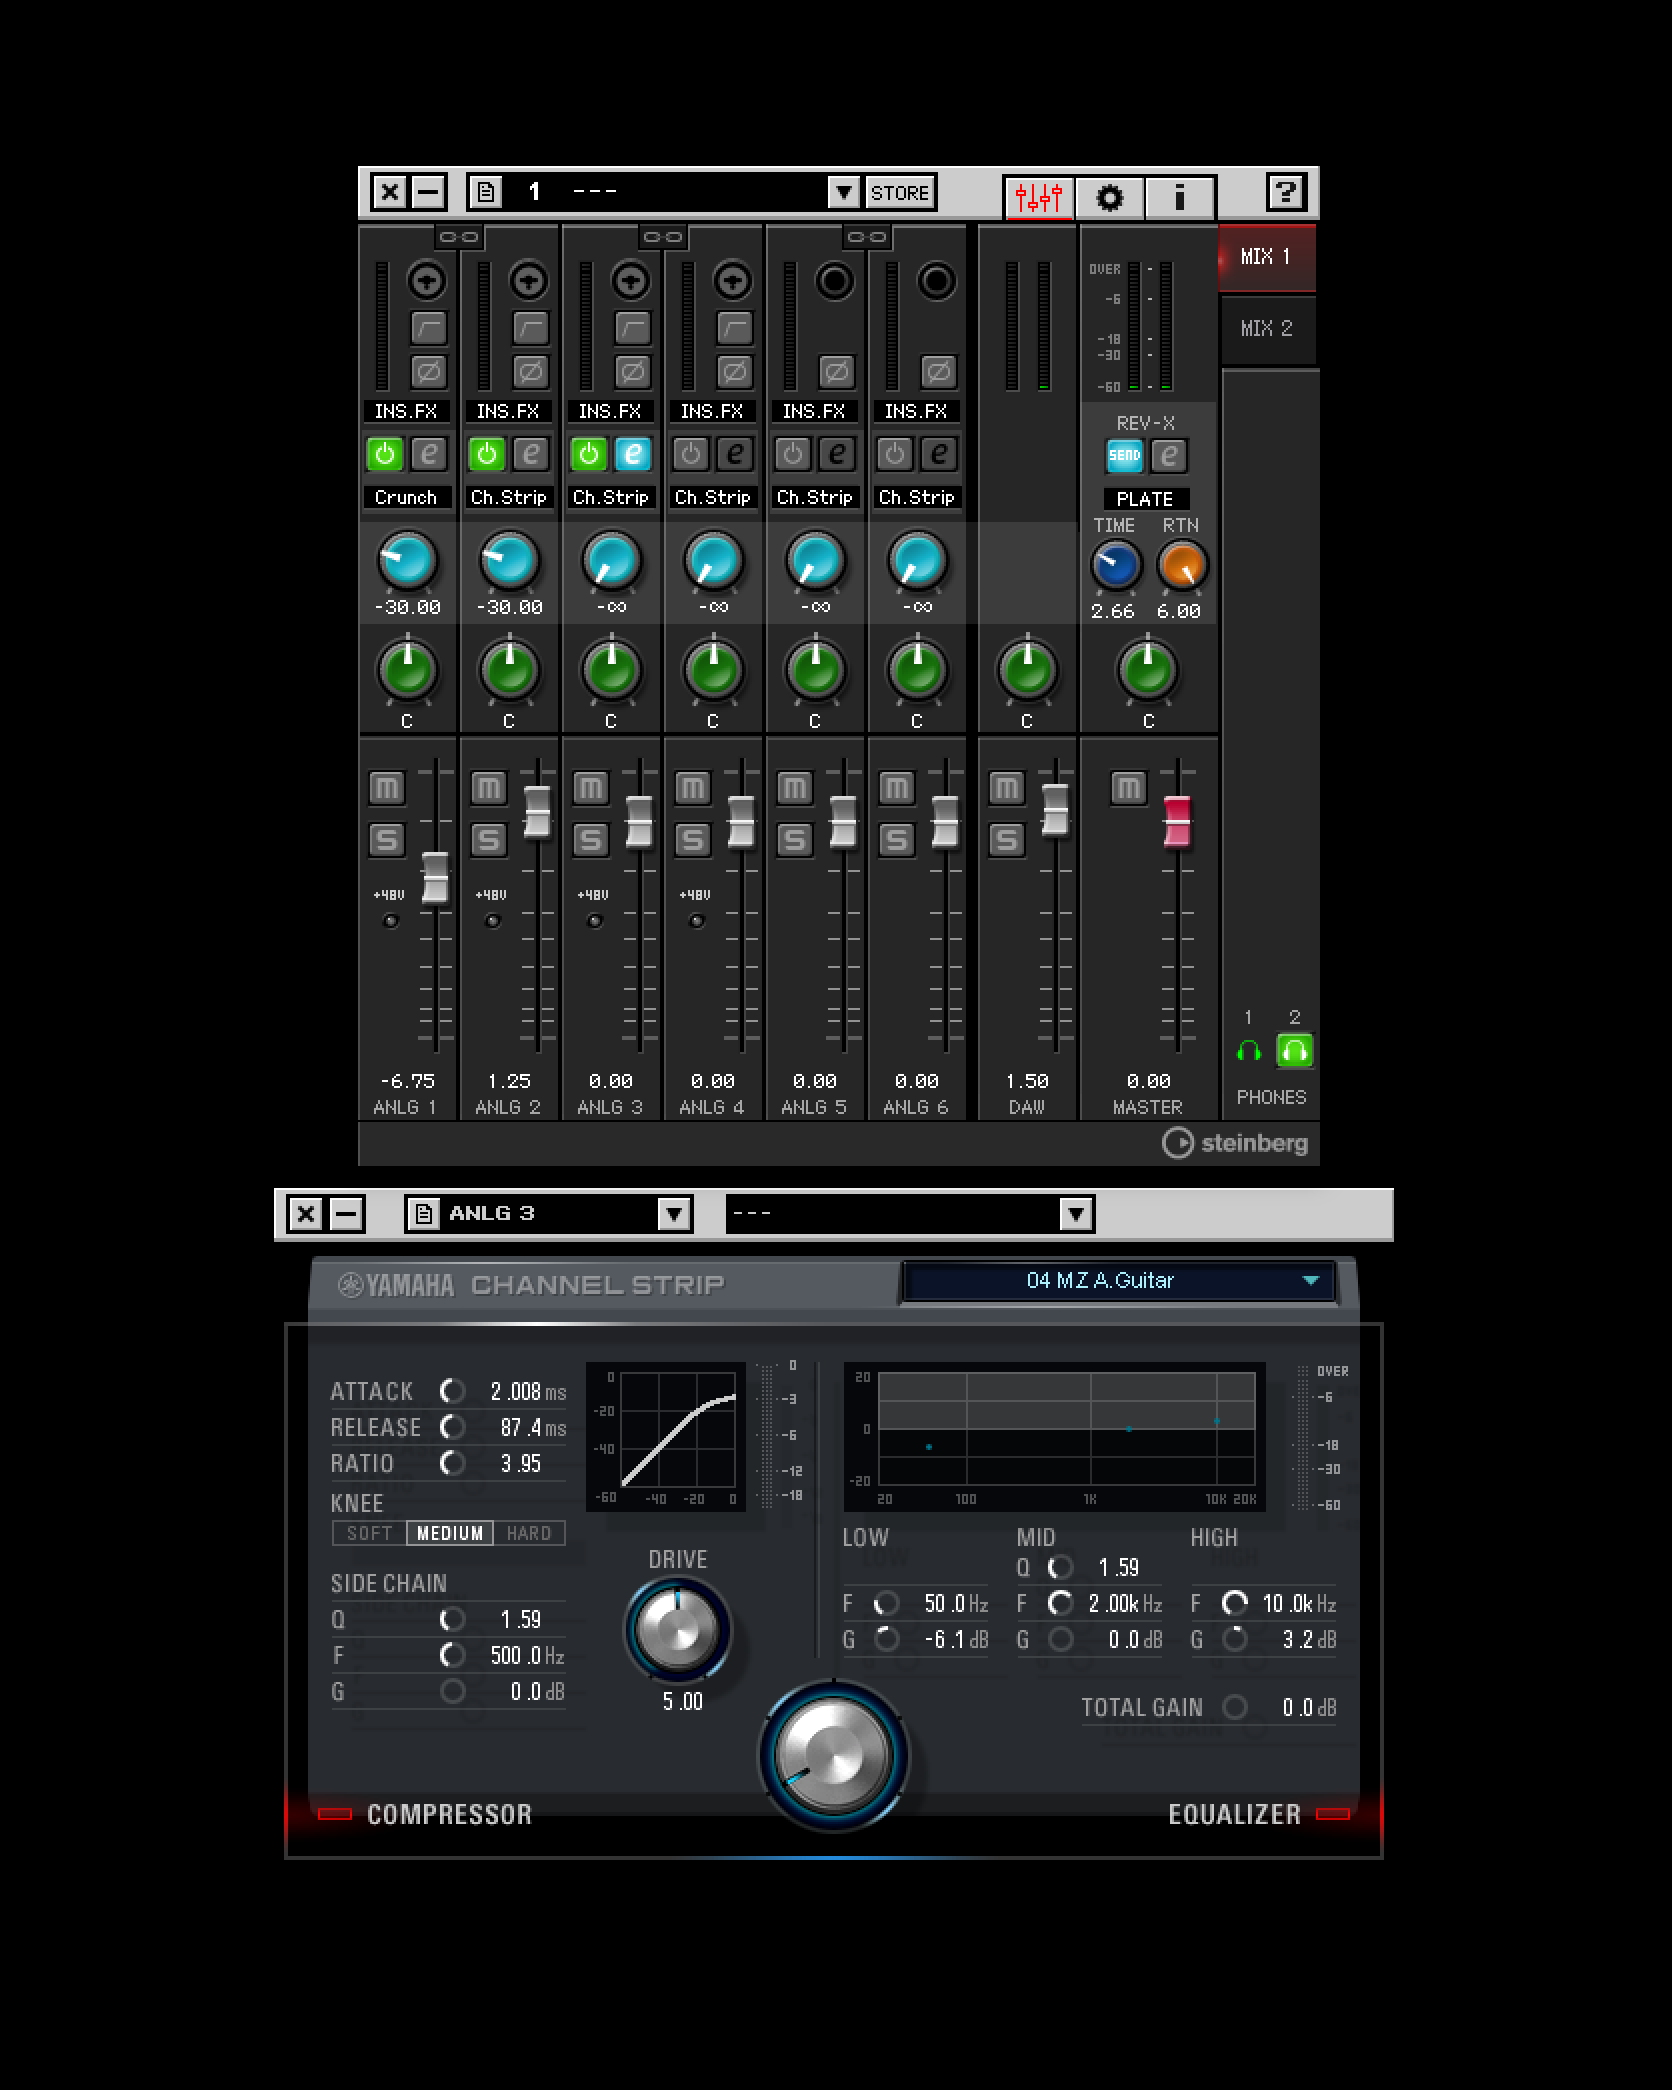1672x2090 pixels.
Task: Select the HARD knee option
Action: [x=529, y=1533]
